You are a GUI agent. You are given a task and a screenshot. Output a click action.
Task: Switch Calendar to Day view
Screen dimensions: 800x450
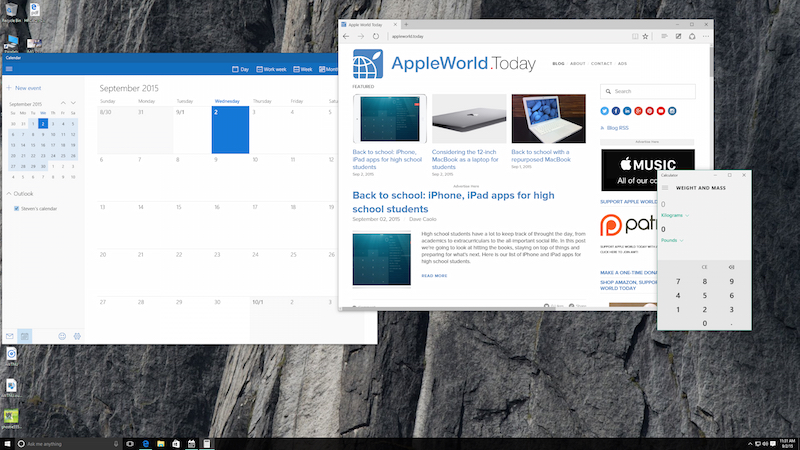coord(240,69)
